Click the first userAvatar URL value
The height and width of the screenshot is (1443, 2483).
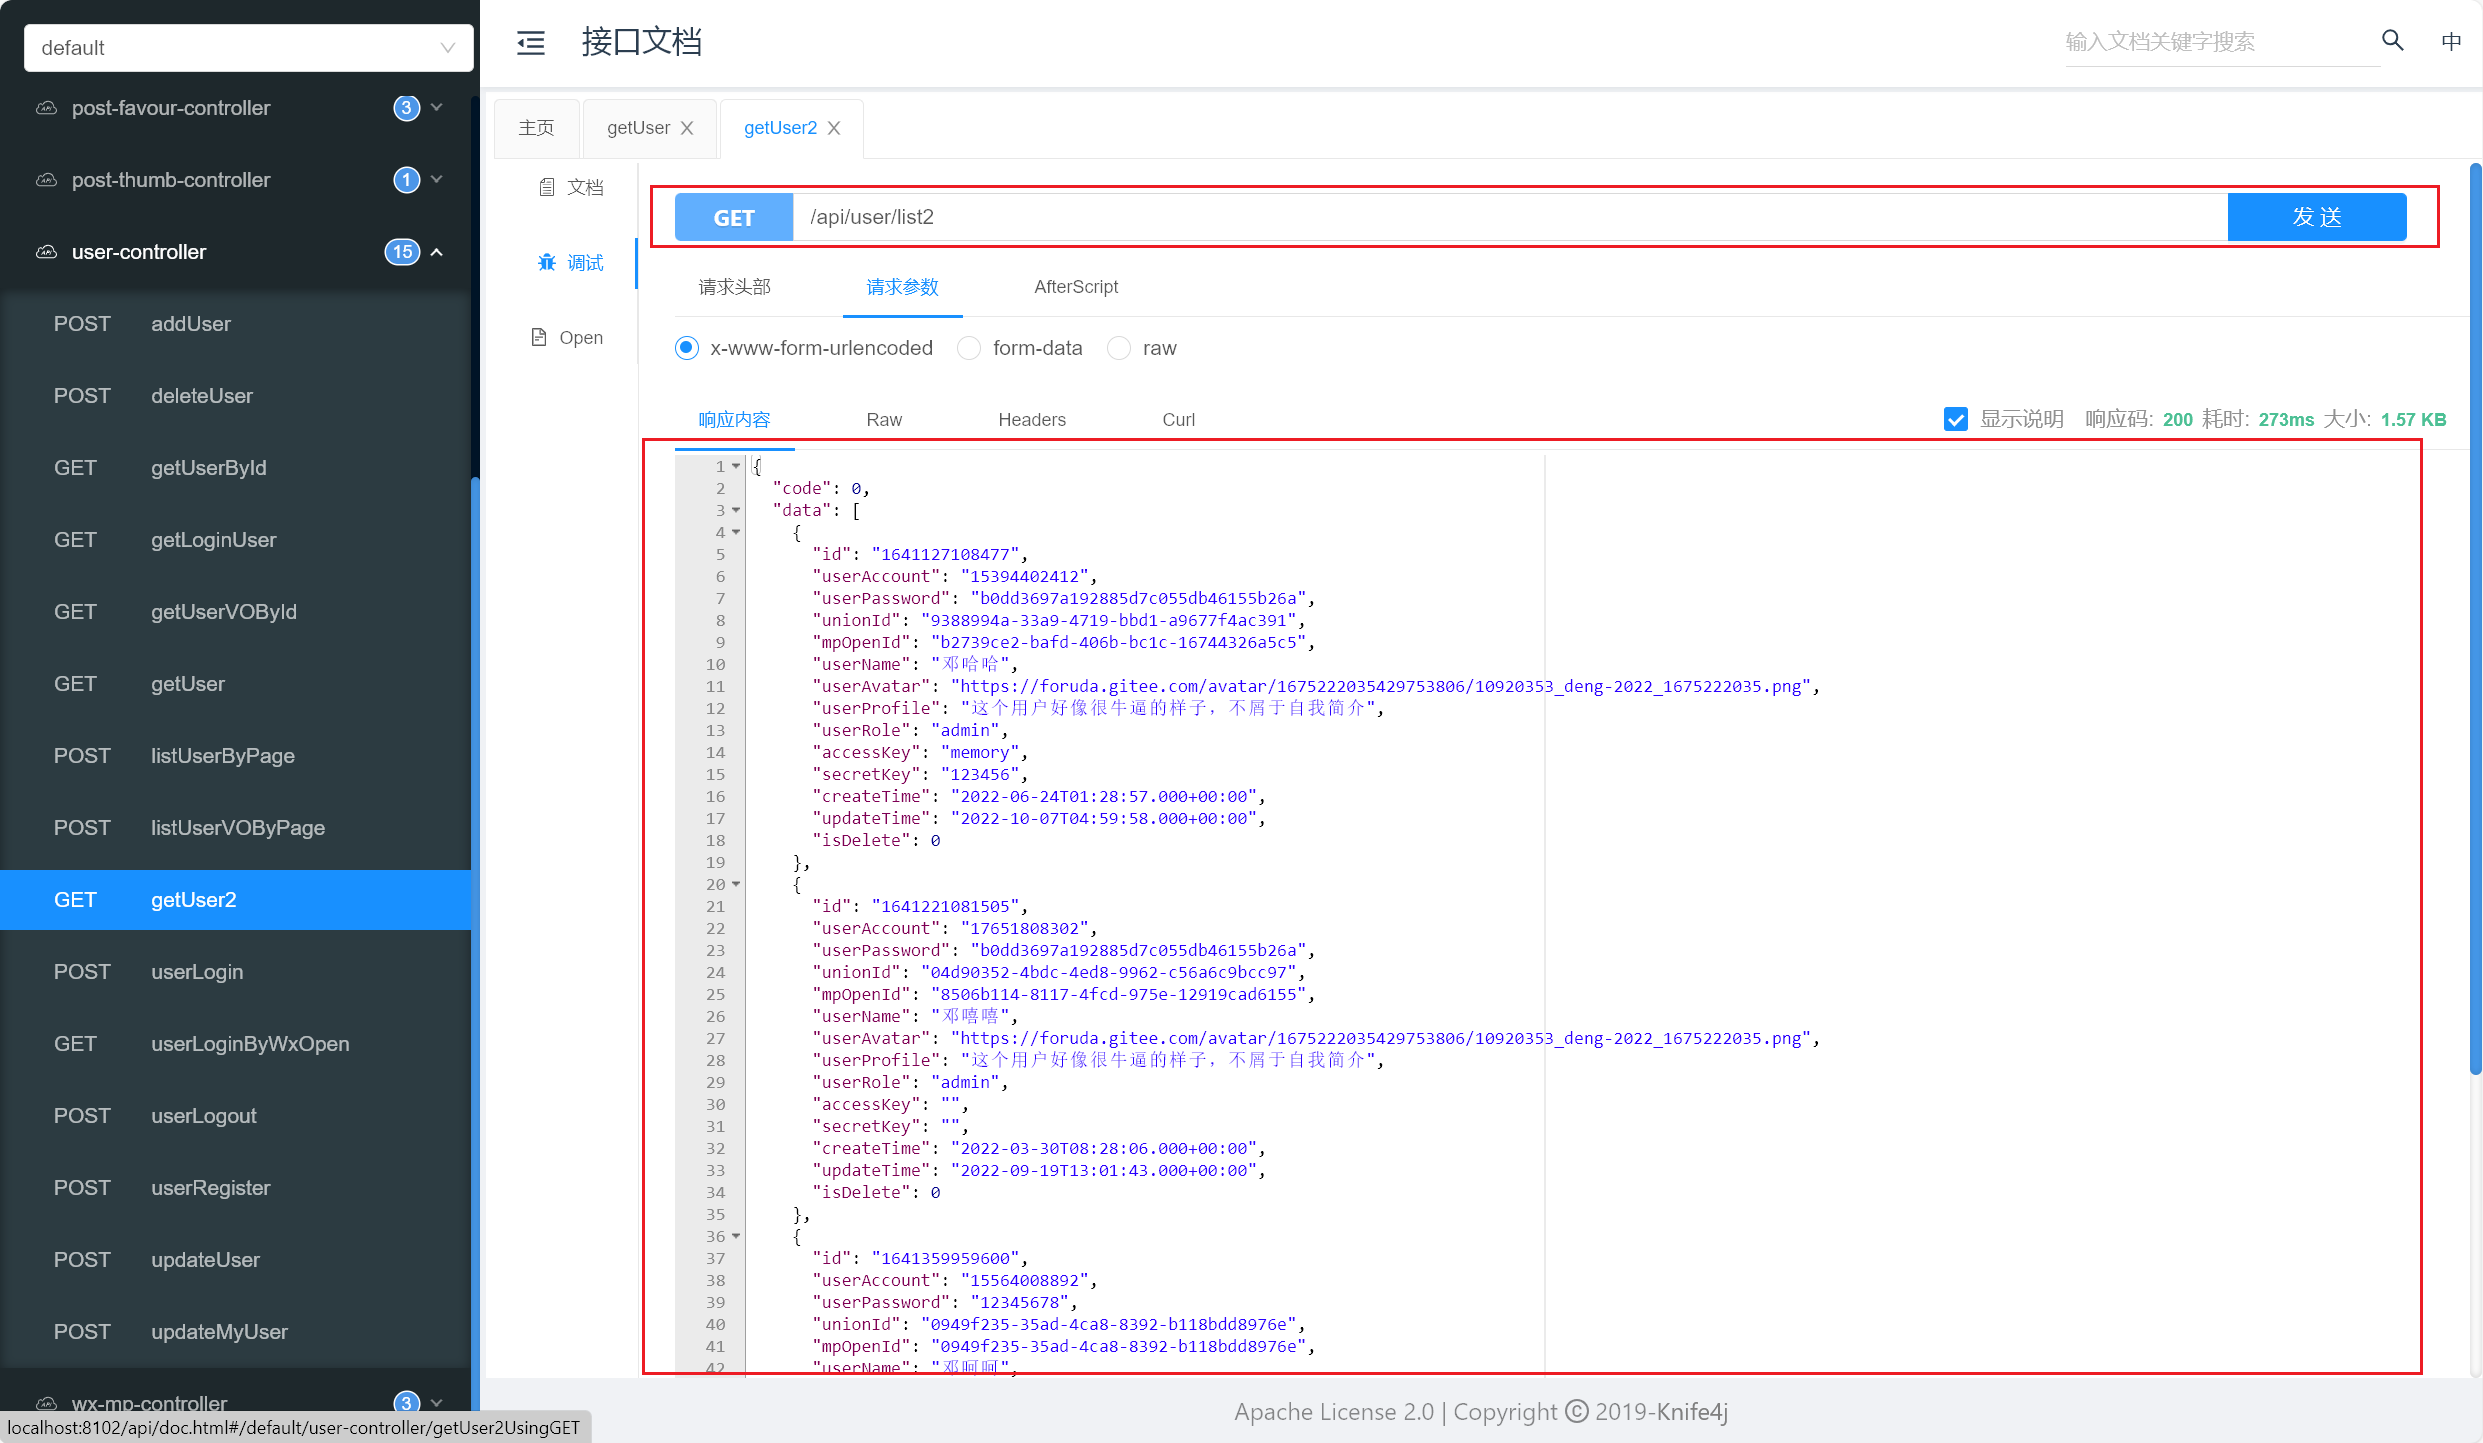pos(1381,686)
